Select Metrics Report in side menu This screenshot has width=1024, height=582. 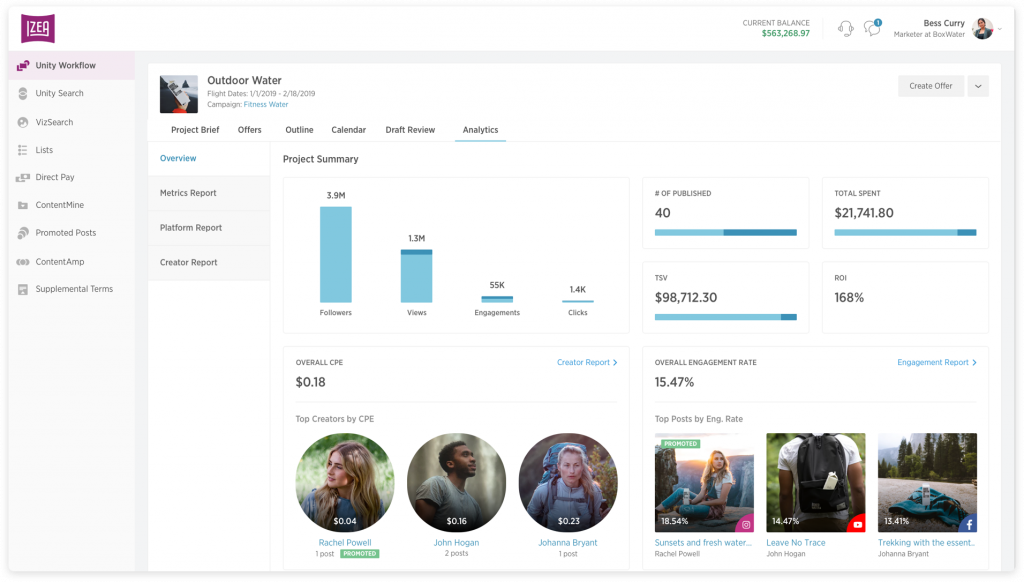[x=188, y=193]
